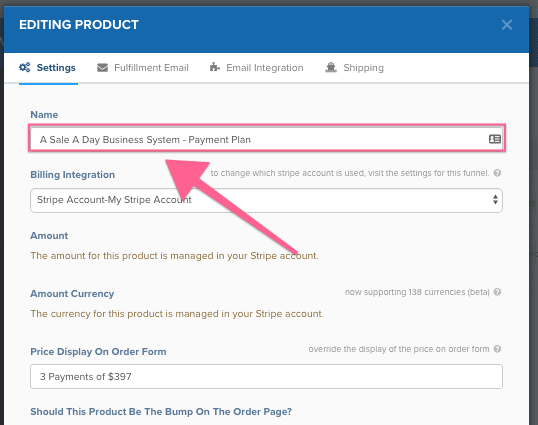The image size is (538, 425).
Task: Open the Settings tab
Action: (x=48, y=68)
